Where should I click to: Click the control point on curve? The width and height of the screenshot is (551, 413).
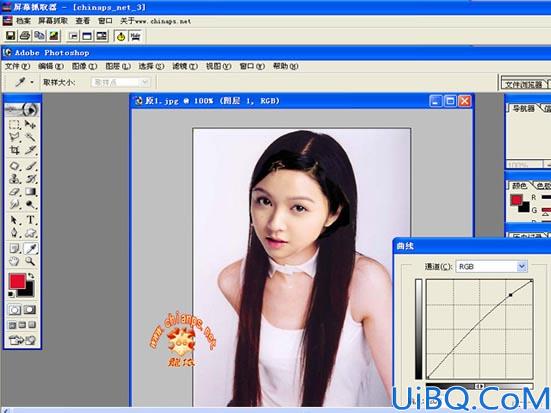pyautogui.click(x=511, y=295)
